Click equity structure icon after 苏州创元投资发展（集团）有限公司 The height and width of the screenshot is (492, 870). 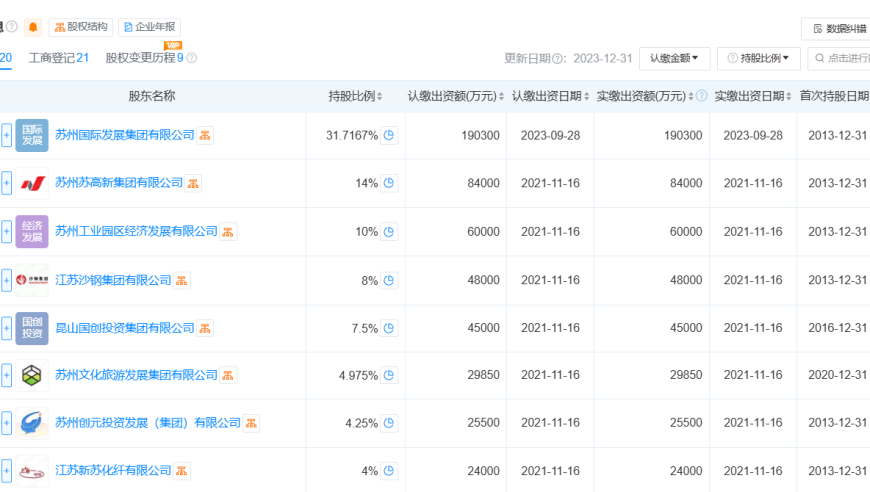pyautogui.click(x=251, y=423)
